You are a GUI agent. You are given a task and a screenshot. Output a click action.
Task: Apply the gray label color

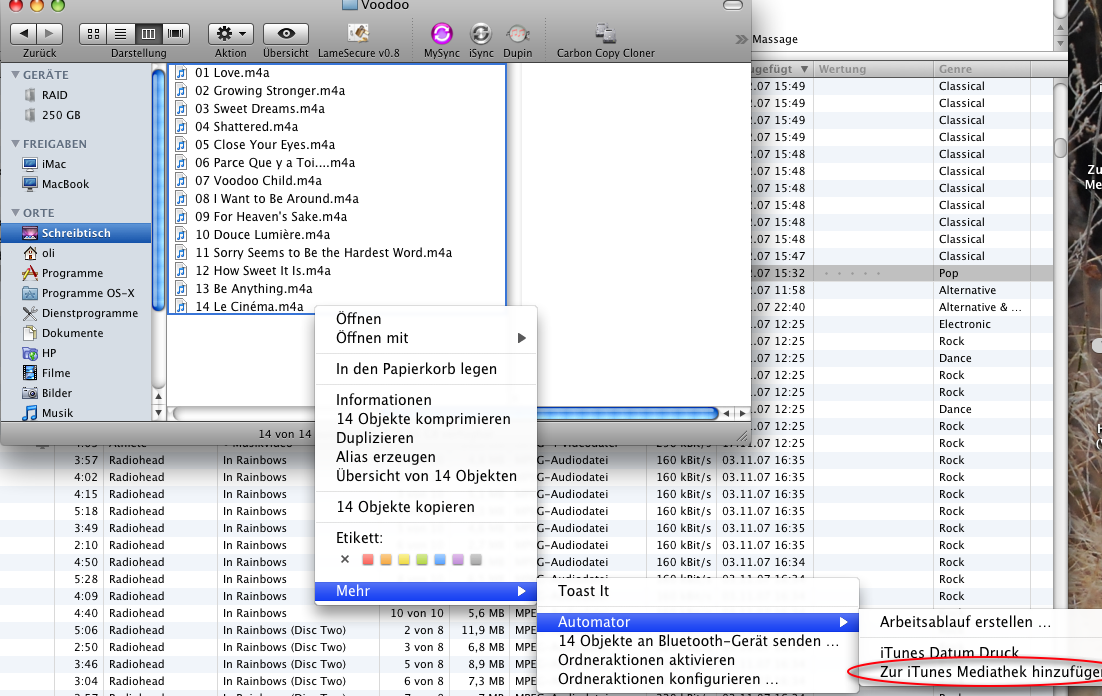tap(476, 560)
